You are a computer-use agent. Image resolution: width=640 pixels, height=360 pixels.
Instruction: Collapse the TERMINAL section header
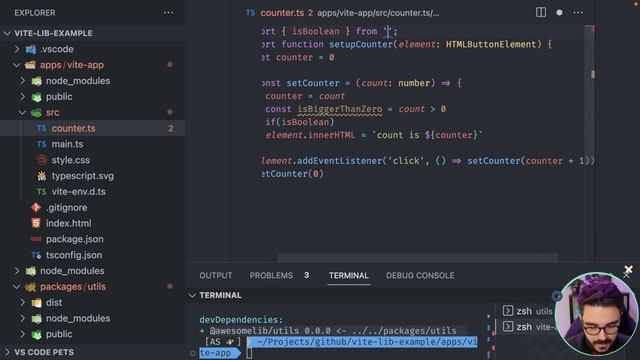tap(192, 295)
